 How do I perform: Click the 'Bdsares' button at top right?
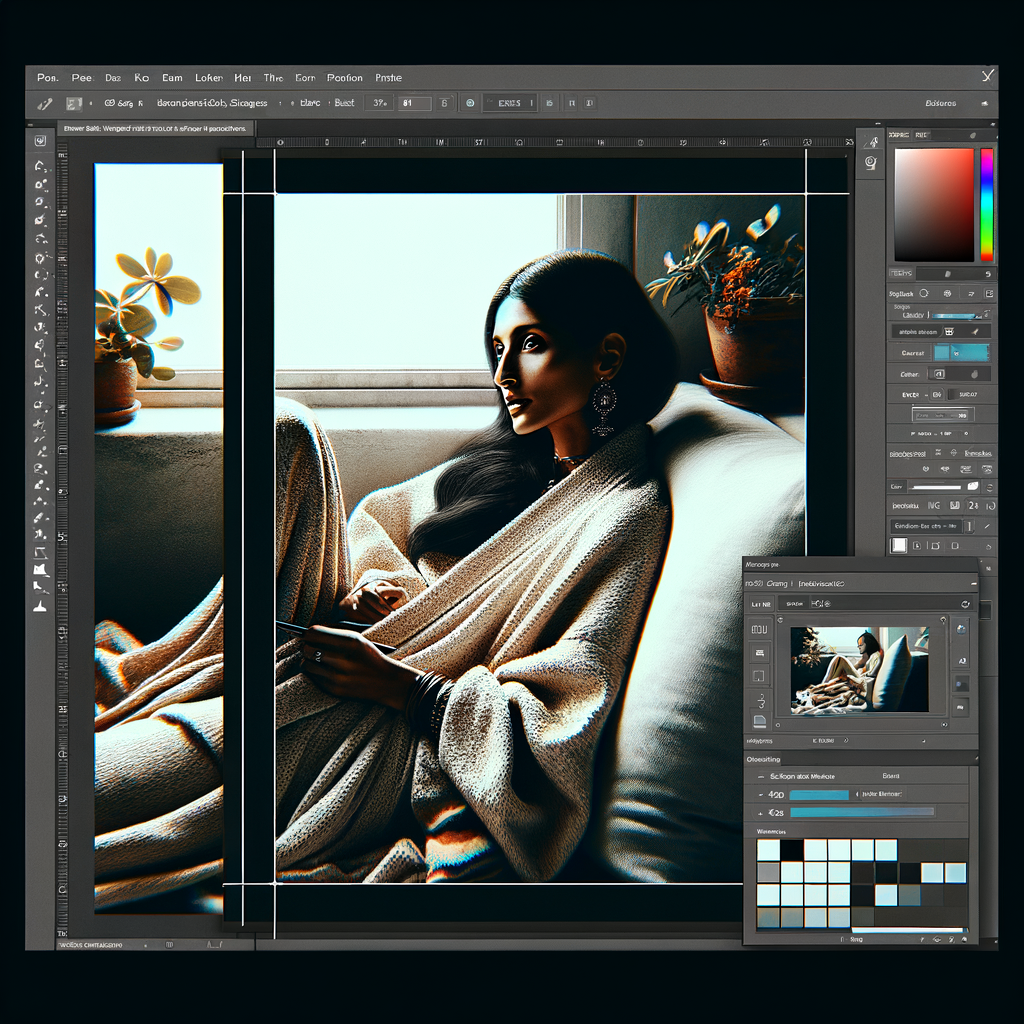(941, 103)
